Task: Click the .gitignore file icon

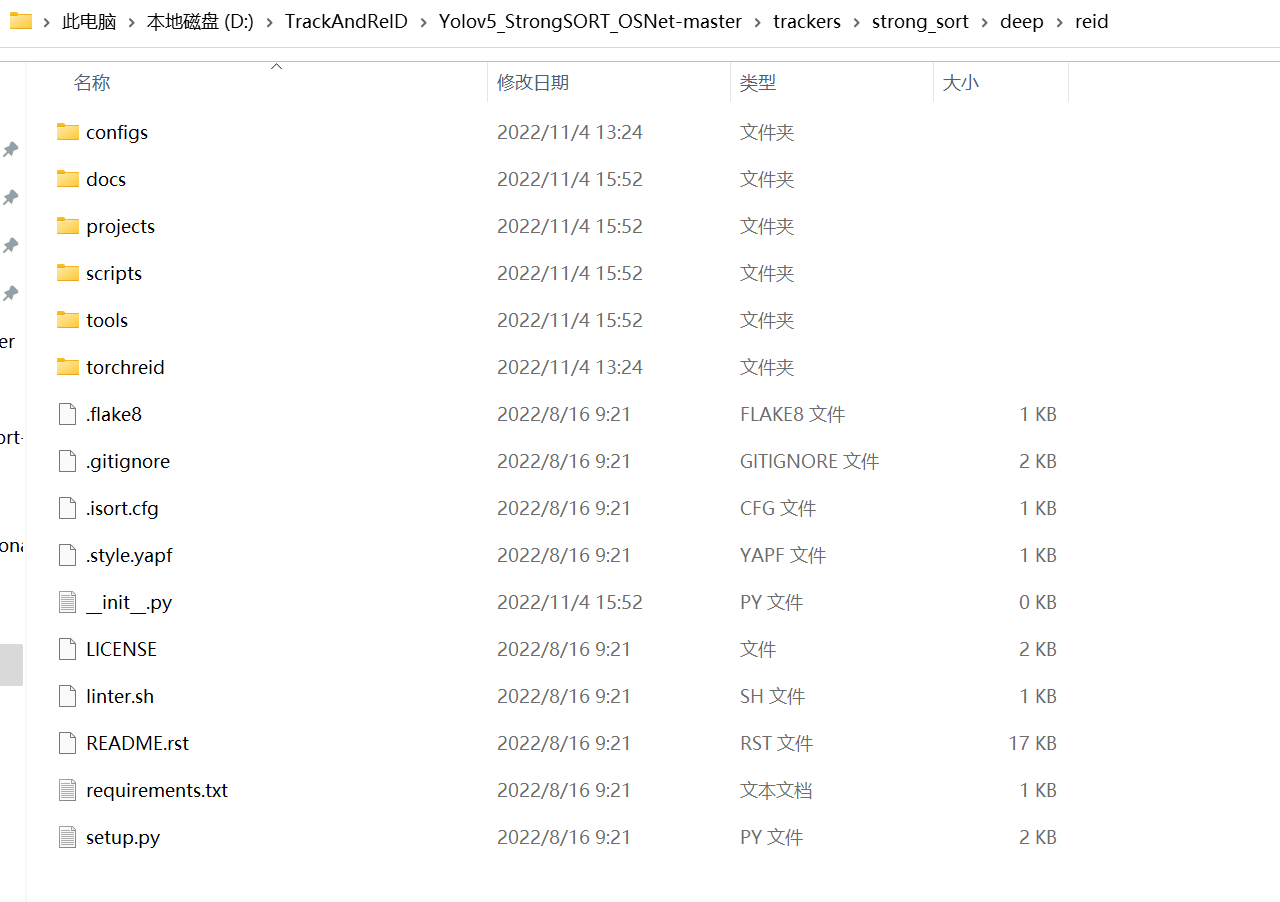Action: 68,461
